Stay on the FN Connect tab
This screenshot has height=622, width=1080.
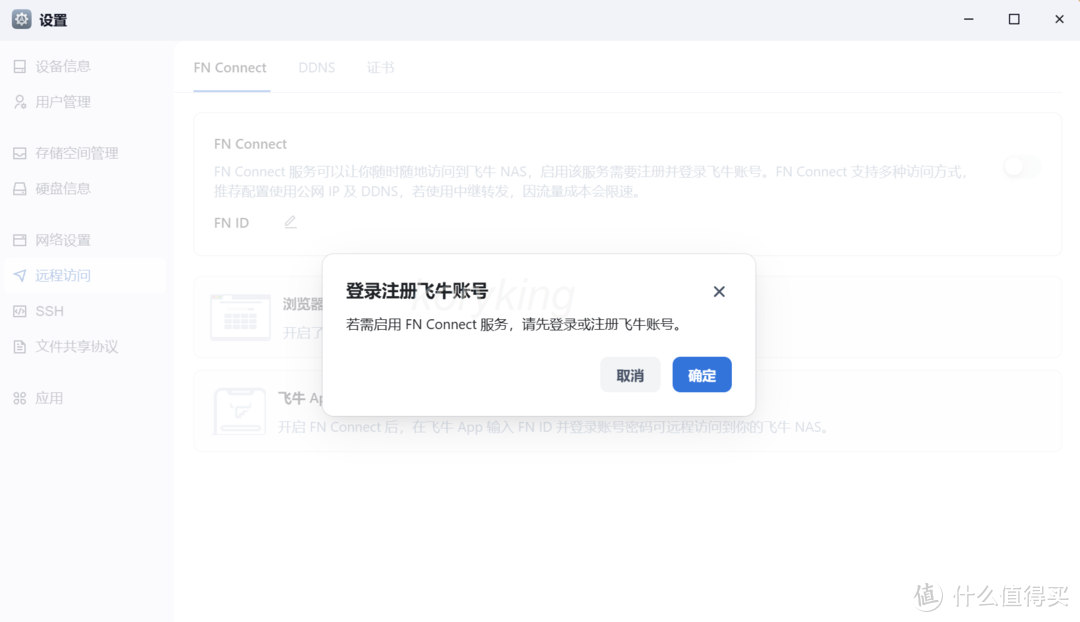click(x=230, y=67)
